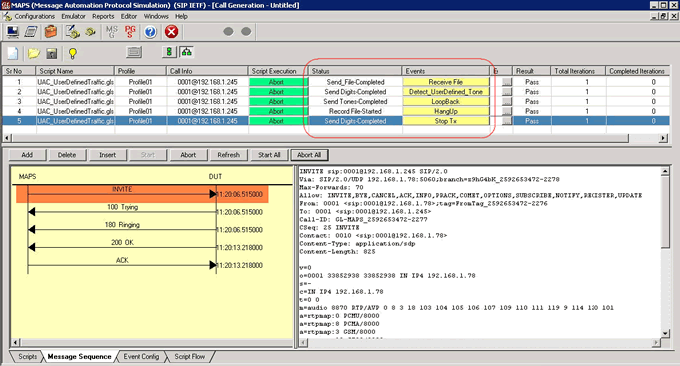Screen dimensions: 680x366
Task: Click ellipsis button in row 1
Action: point(507,82)
